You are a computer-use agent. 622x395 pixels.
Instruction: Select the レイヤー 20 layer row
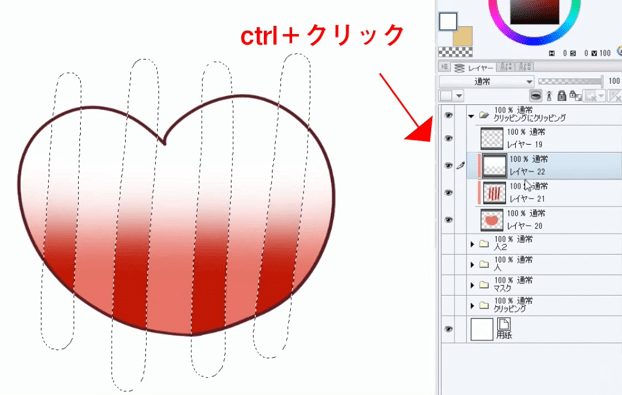click(544, 220)
